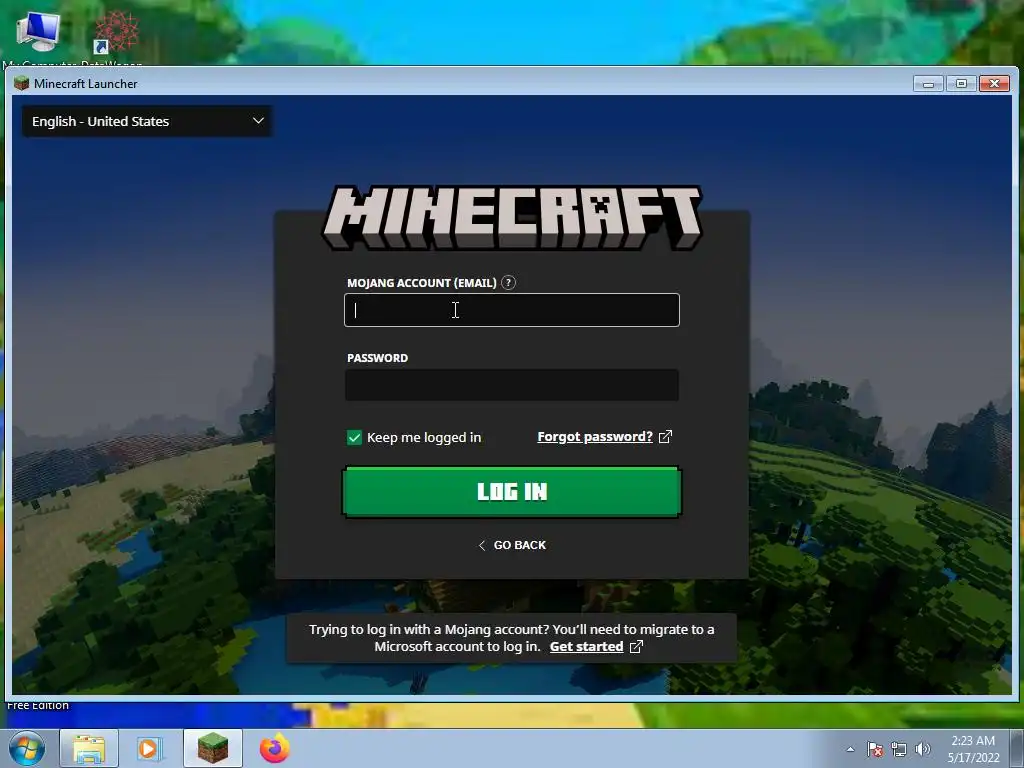Open the volume speaker tray icon
The width and height of the screenshot is (1024, 768).
(x=923, y=749)
